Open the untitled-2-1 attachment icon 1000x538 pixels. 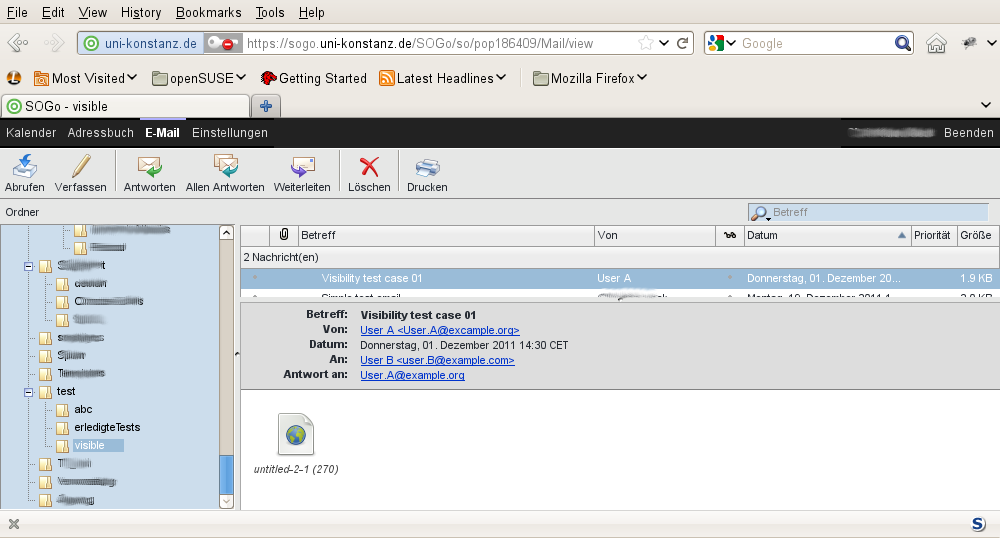[x=296, y=434]
